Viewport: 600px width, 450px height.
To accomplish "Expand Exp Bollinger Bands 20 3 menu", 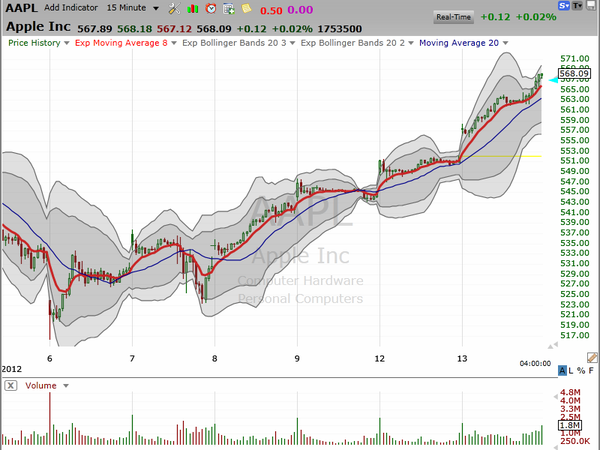I will [x=292, y=43].
